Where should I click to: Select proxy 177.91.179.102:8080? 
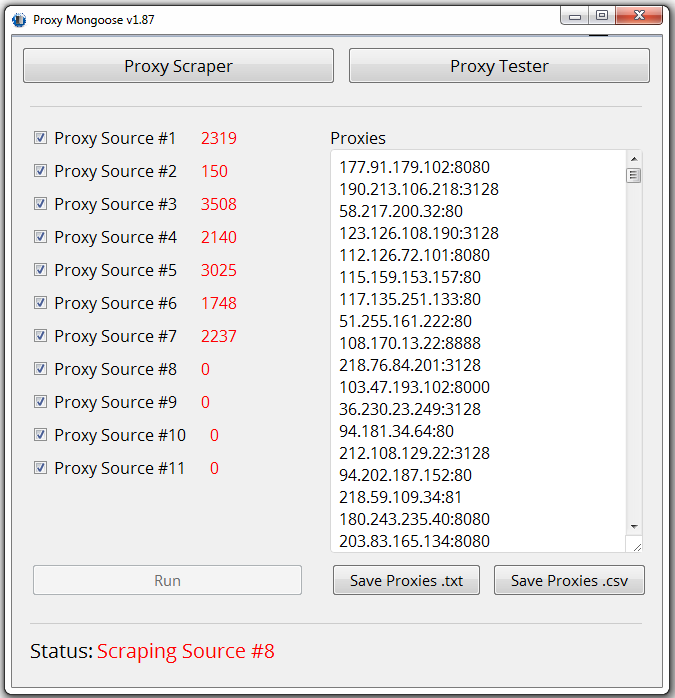[x=414, y=167]
